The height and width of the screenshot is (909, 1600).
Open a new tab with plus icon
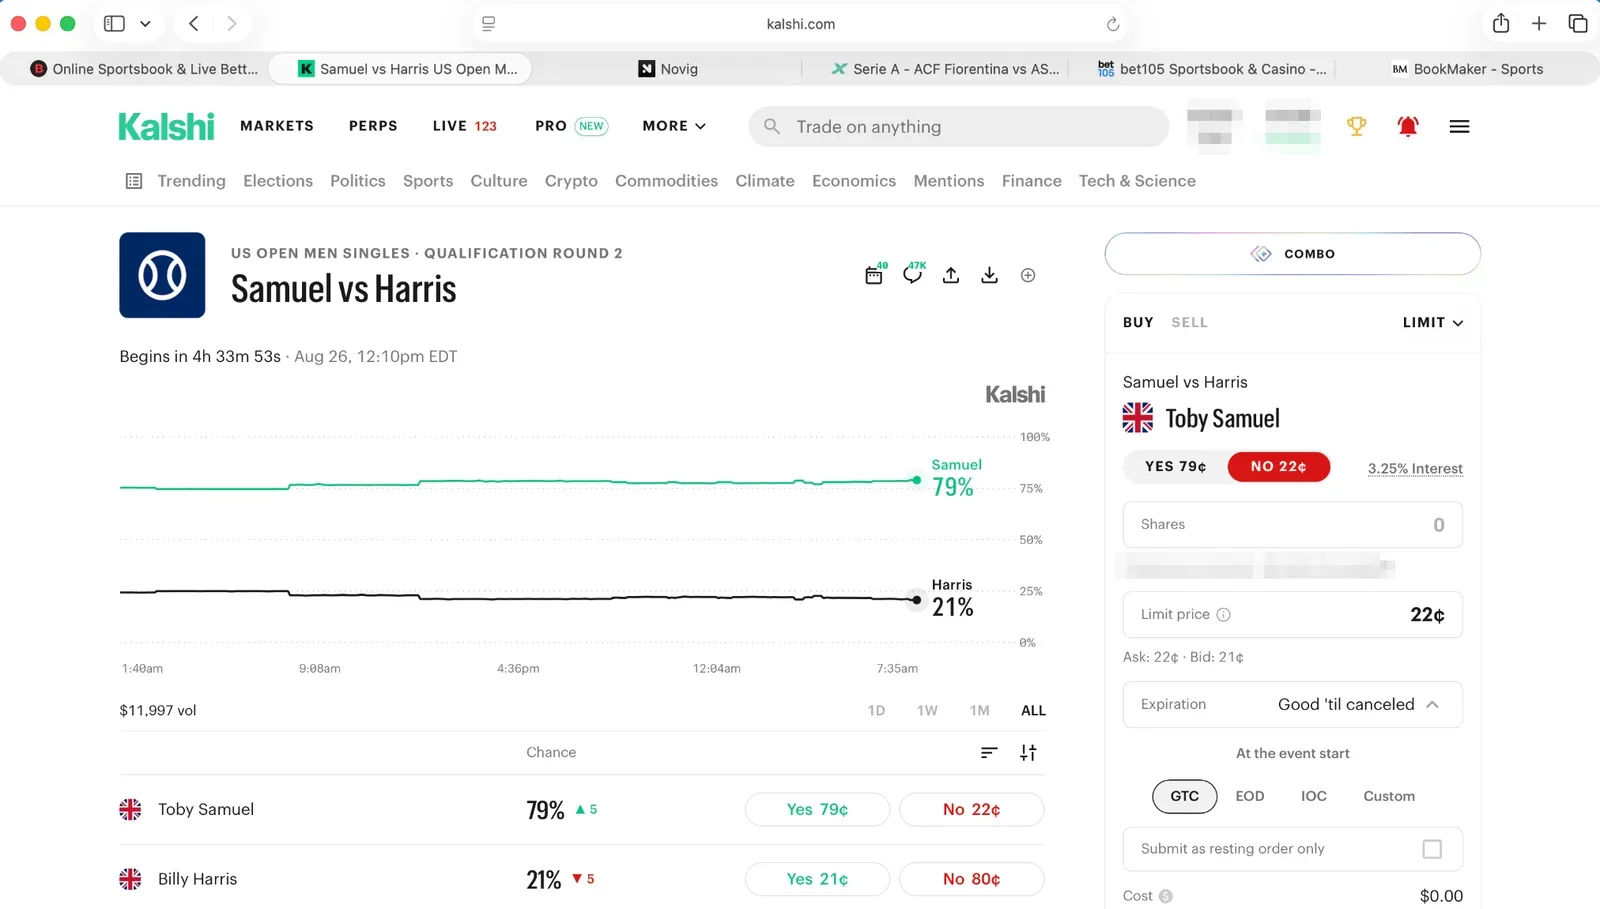click(x=1539, y=23)
